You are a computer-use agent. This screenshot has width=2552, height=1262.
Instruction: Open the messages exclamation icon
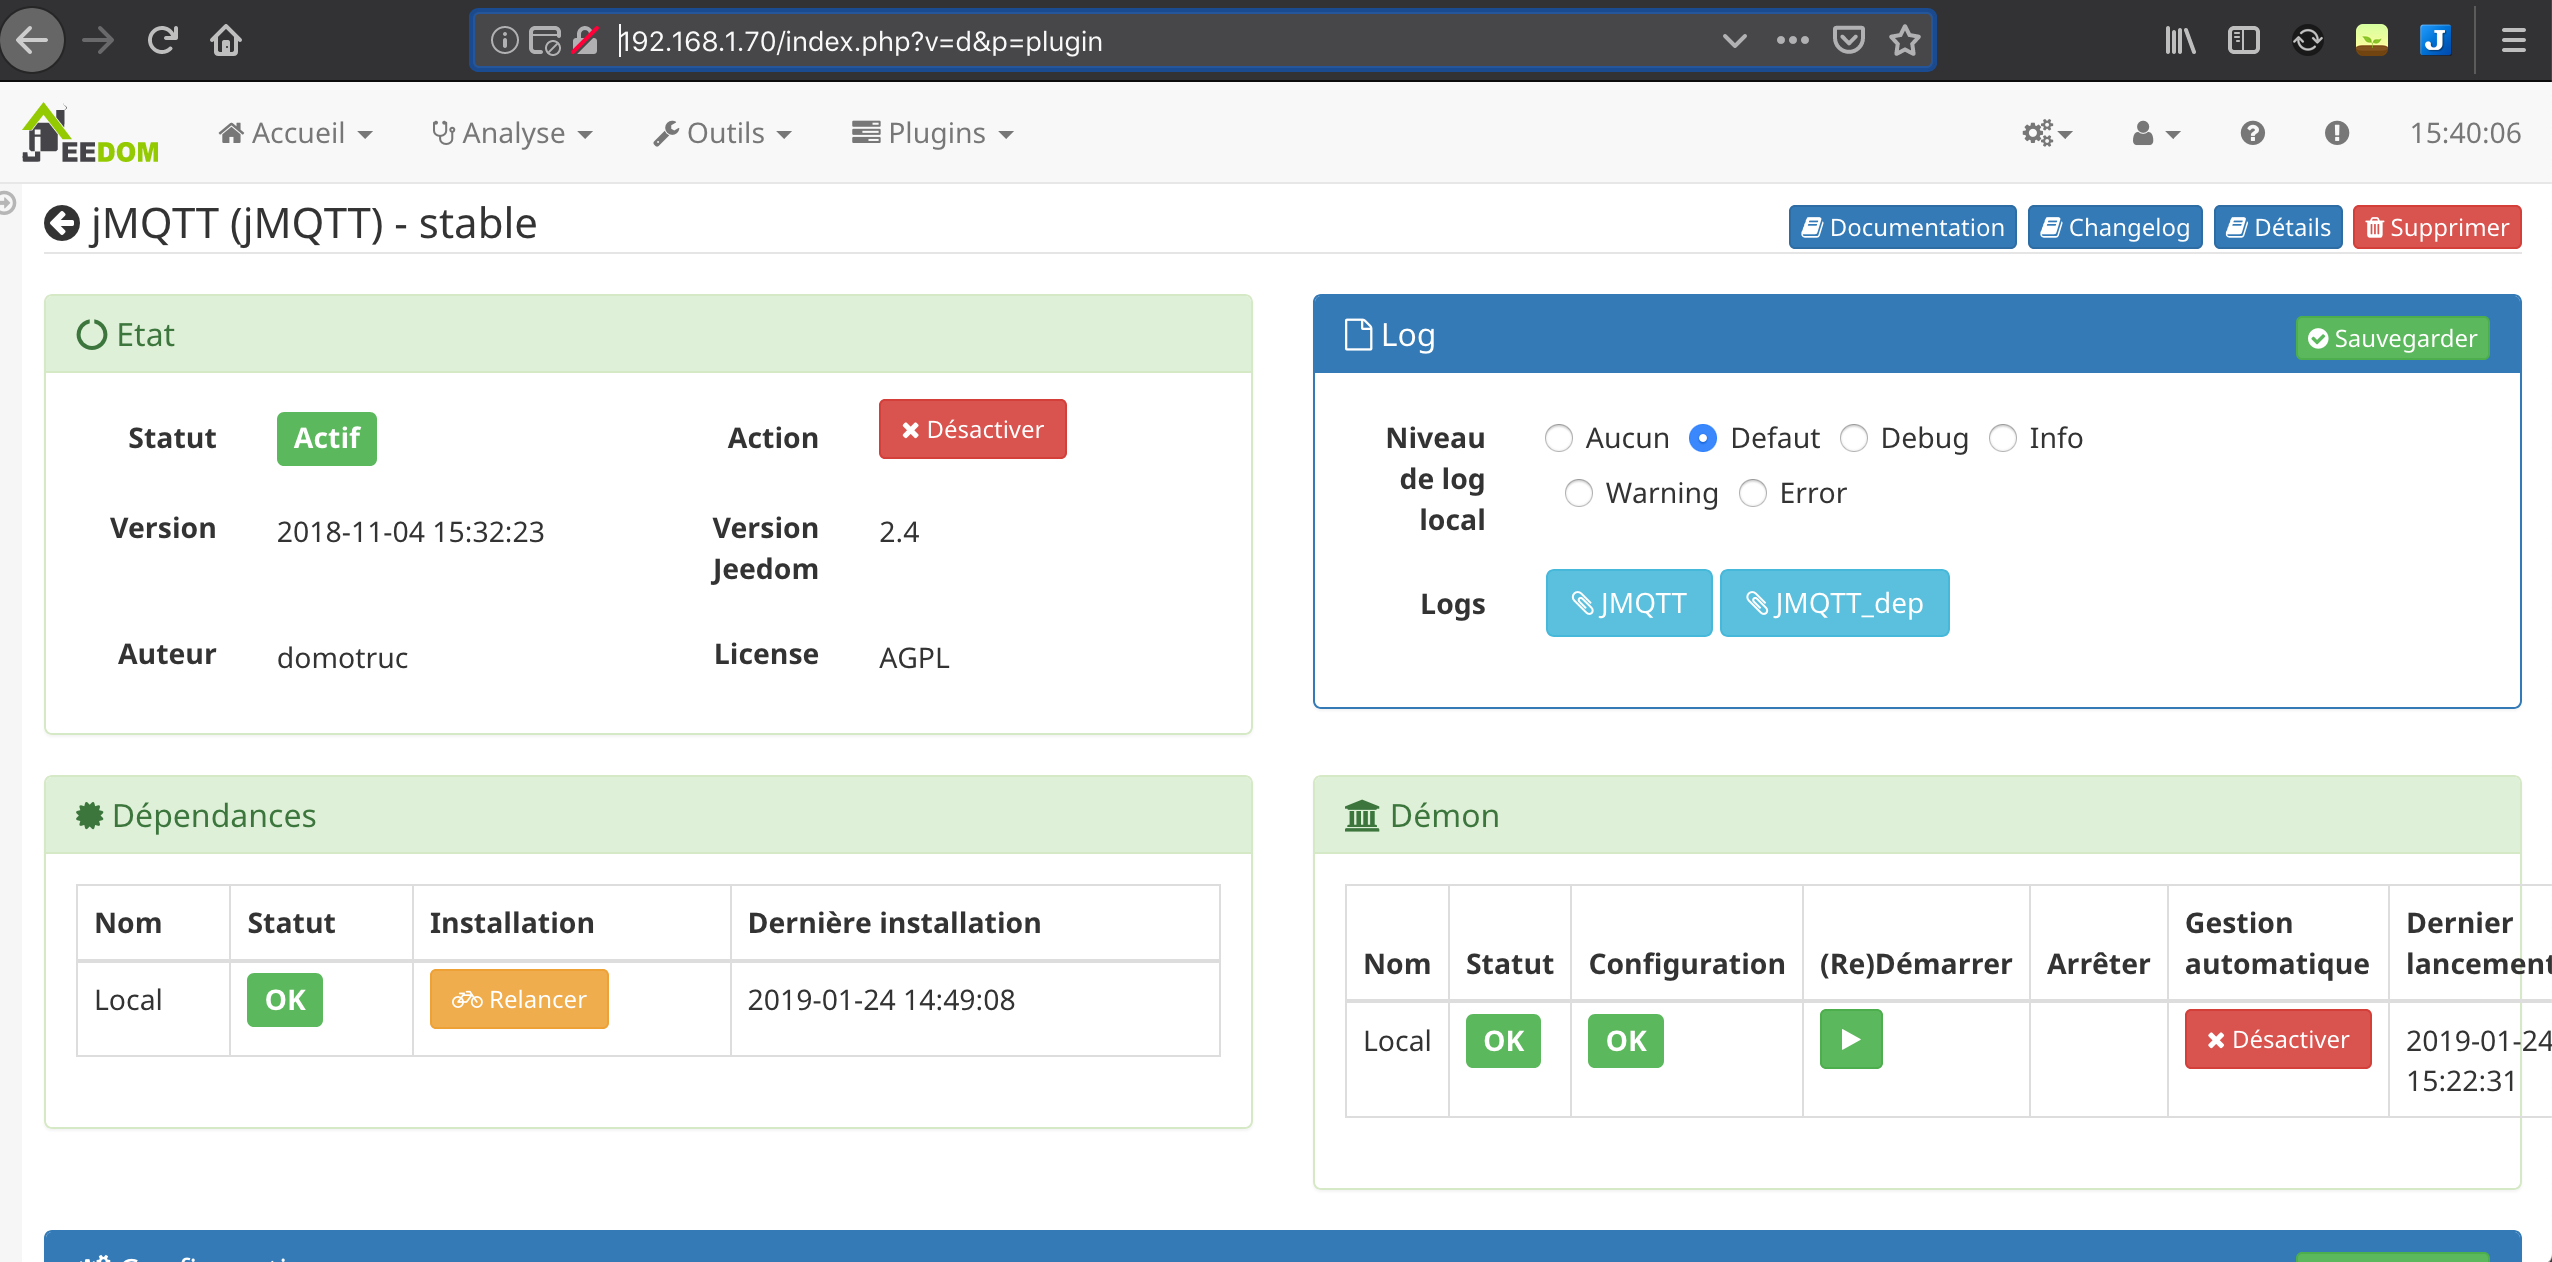(2336, 133)
